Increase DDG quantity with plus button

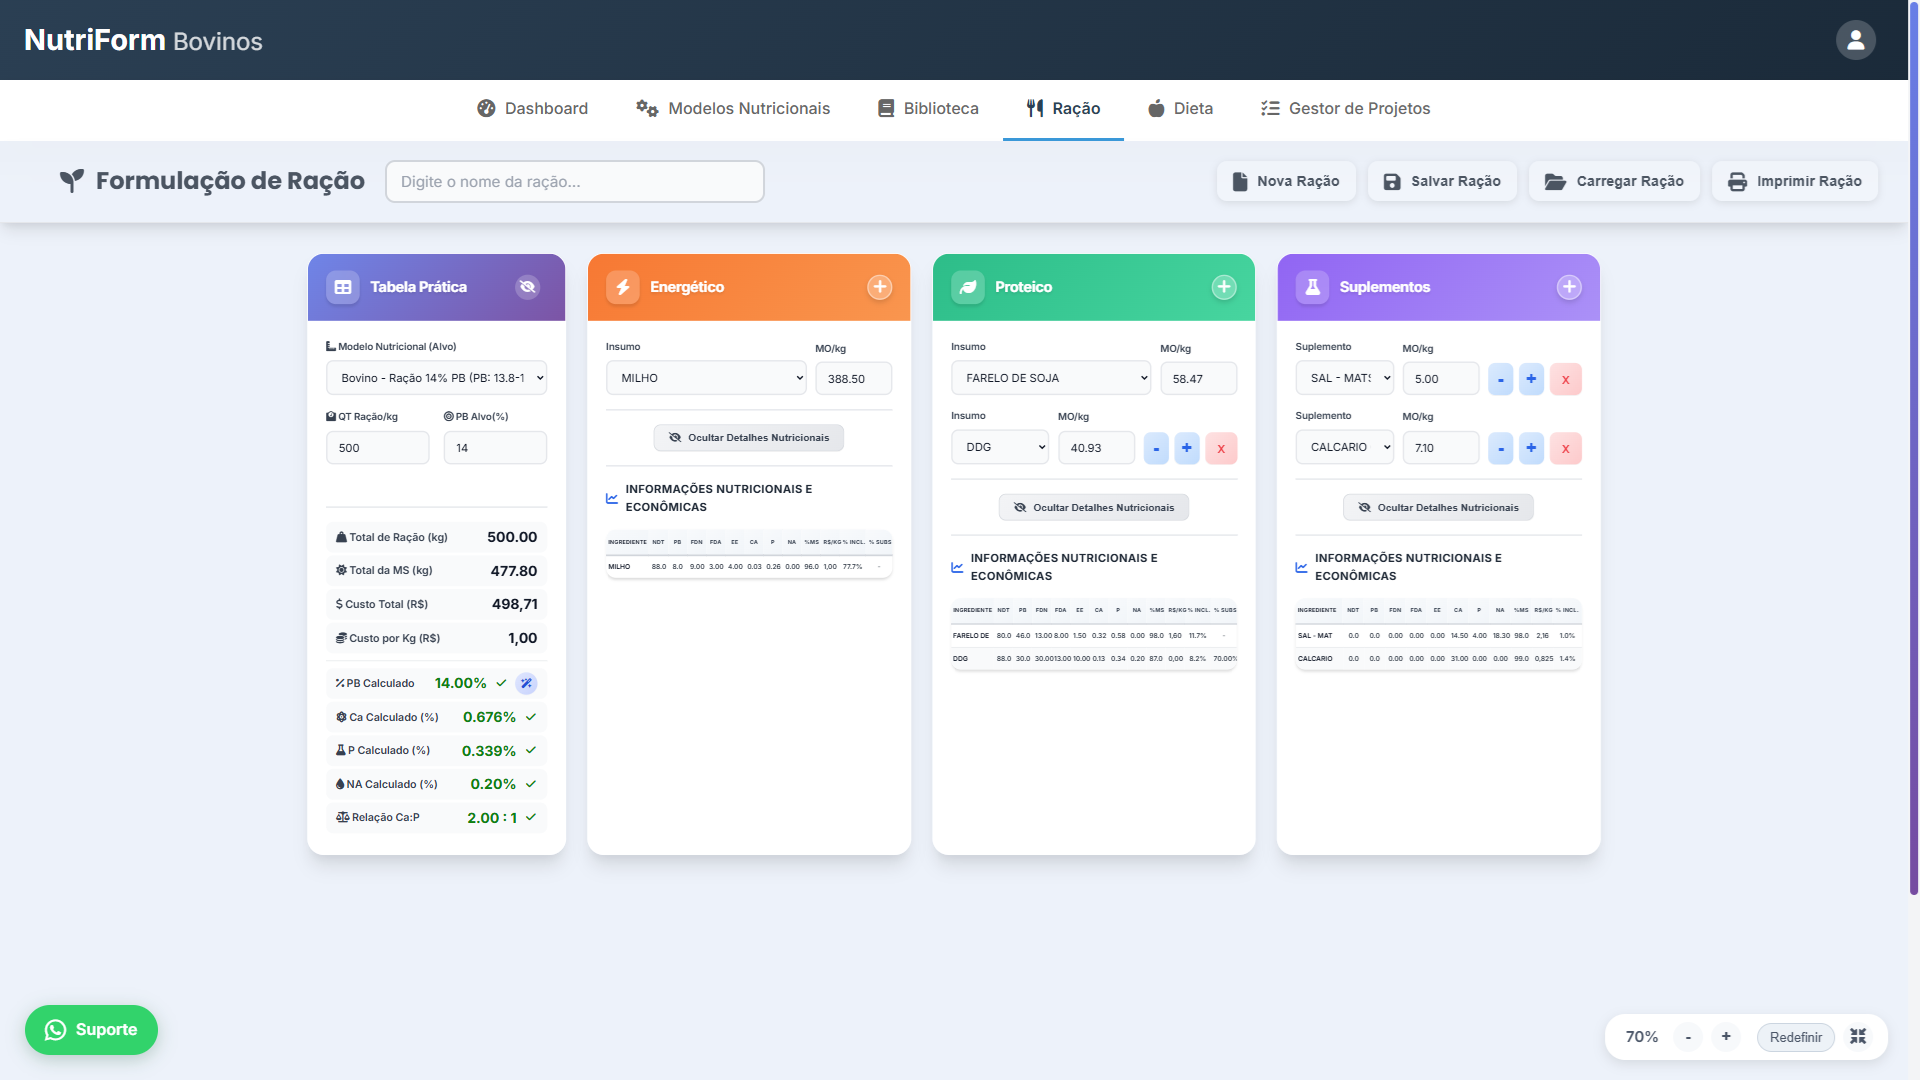1187,448
